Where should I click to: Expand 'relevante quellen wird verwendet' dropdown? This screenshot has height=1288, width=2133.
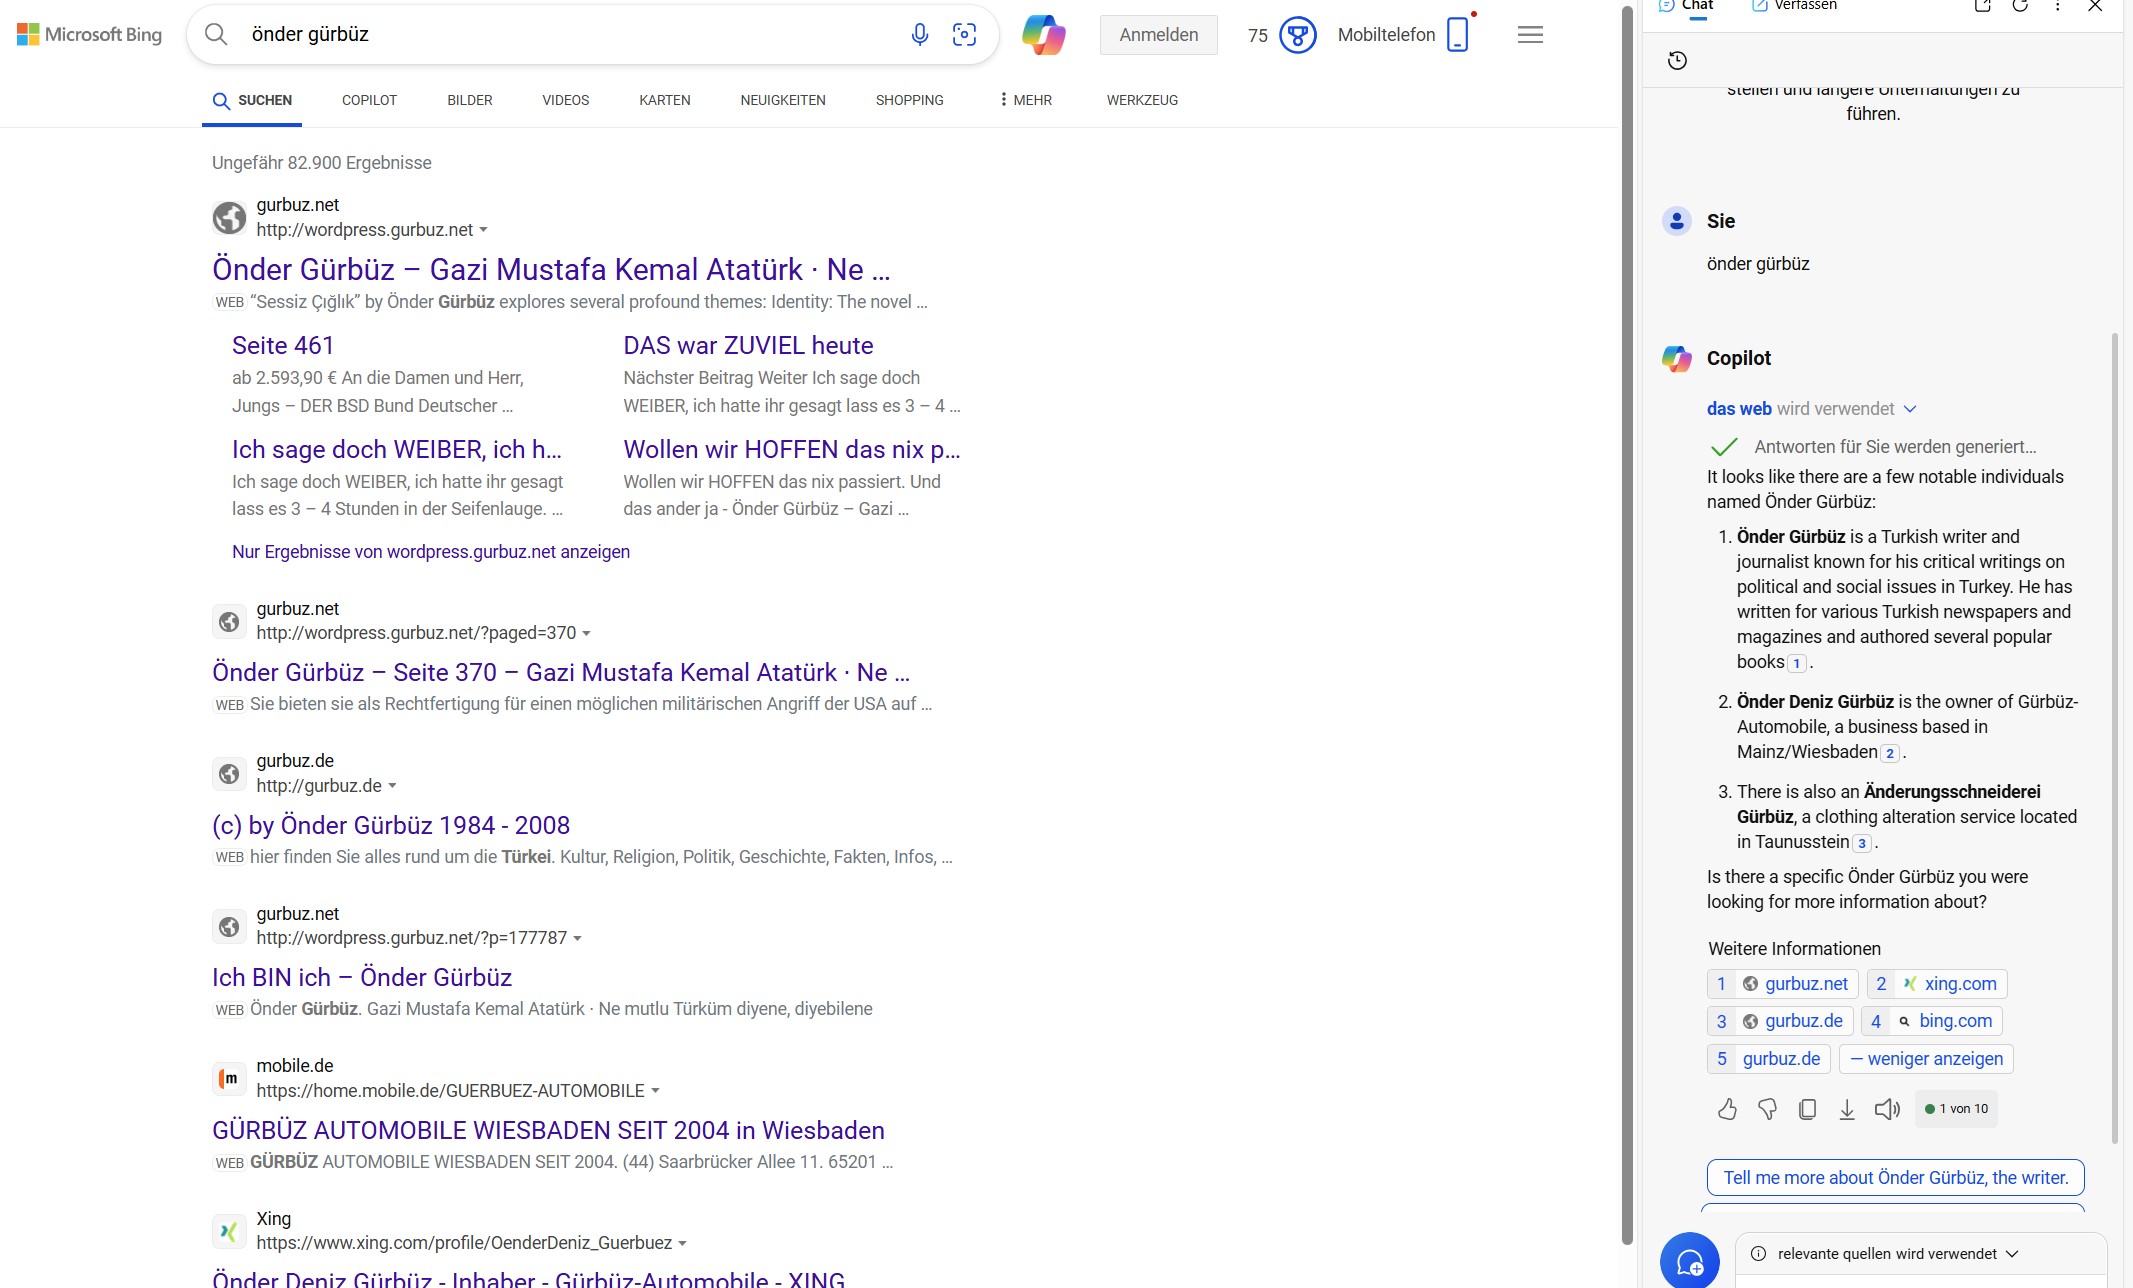[2012, 1254]
